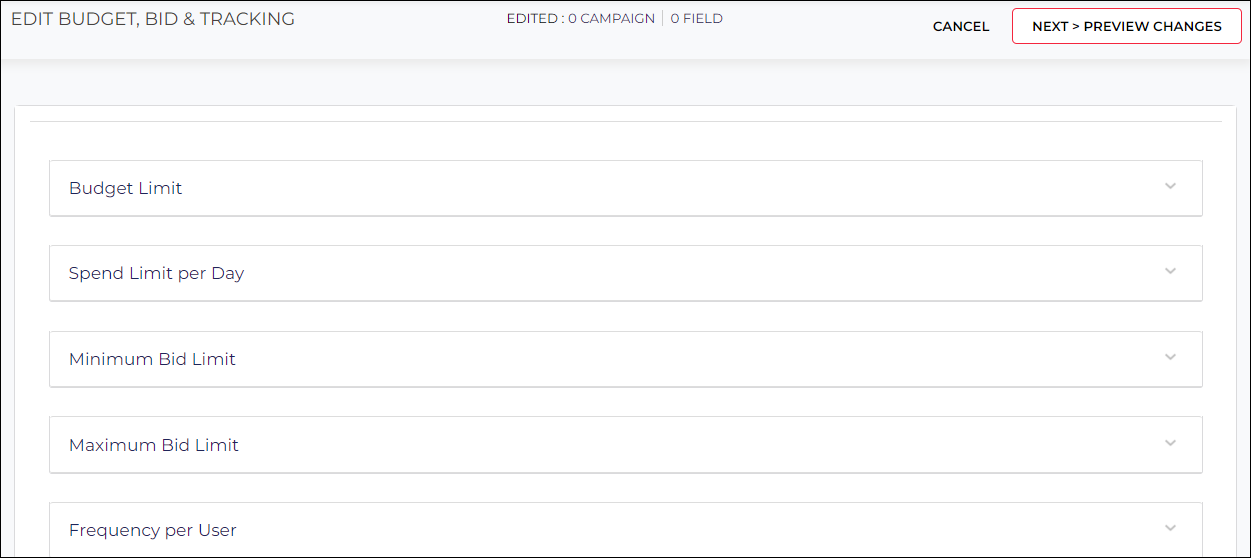Click the Minimum Bid Limit chevron icon
This screenshot has height=558, width=1251.
pos(1170,358)
